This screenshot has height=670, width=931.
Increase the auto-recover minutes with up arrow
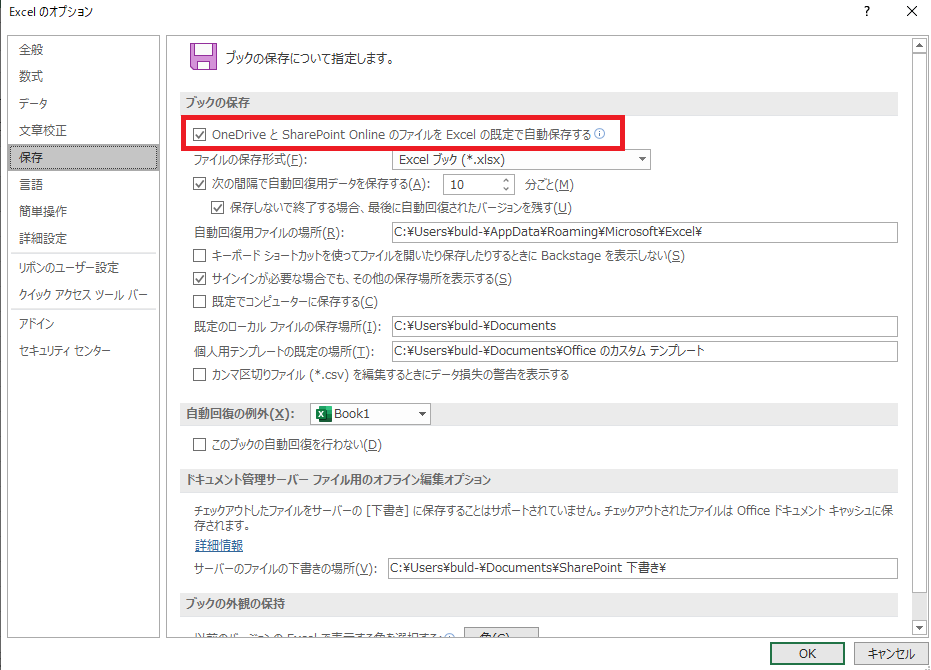pyautogui.click(x=506, y=180)
